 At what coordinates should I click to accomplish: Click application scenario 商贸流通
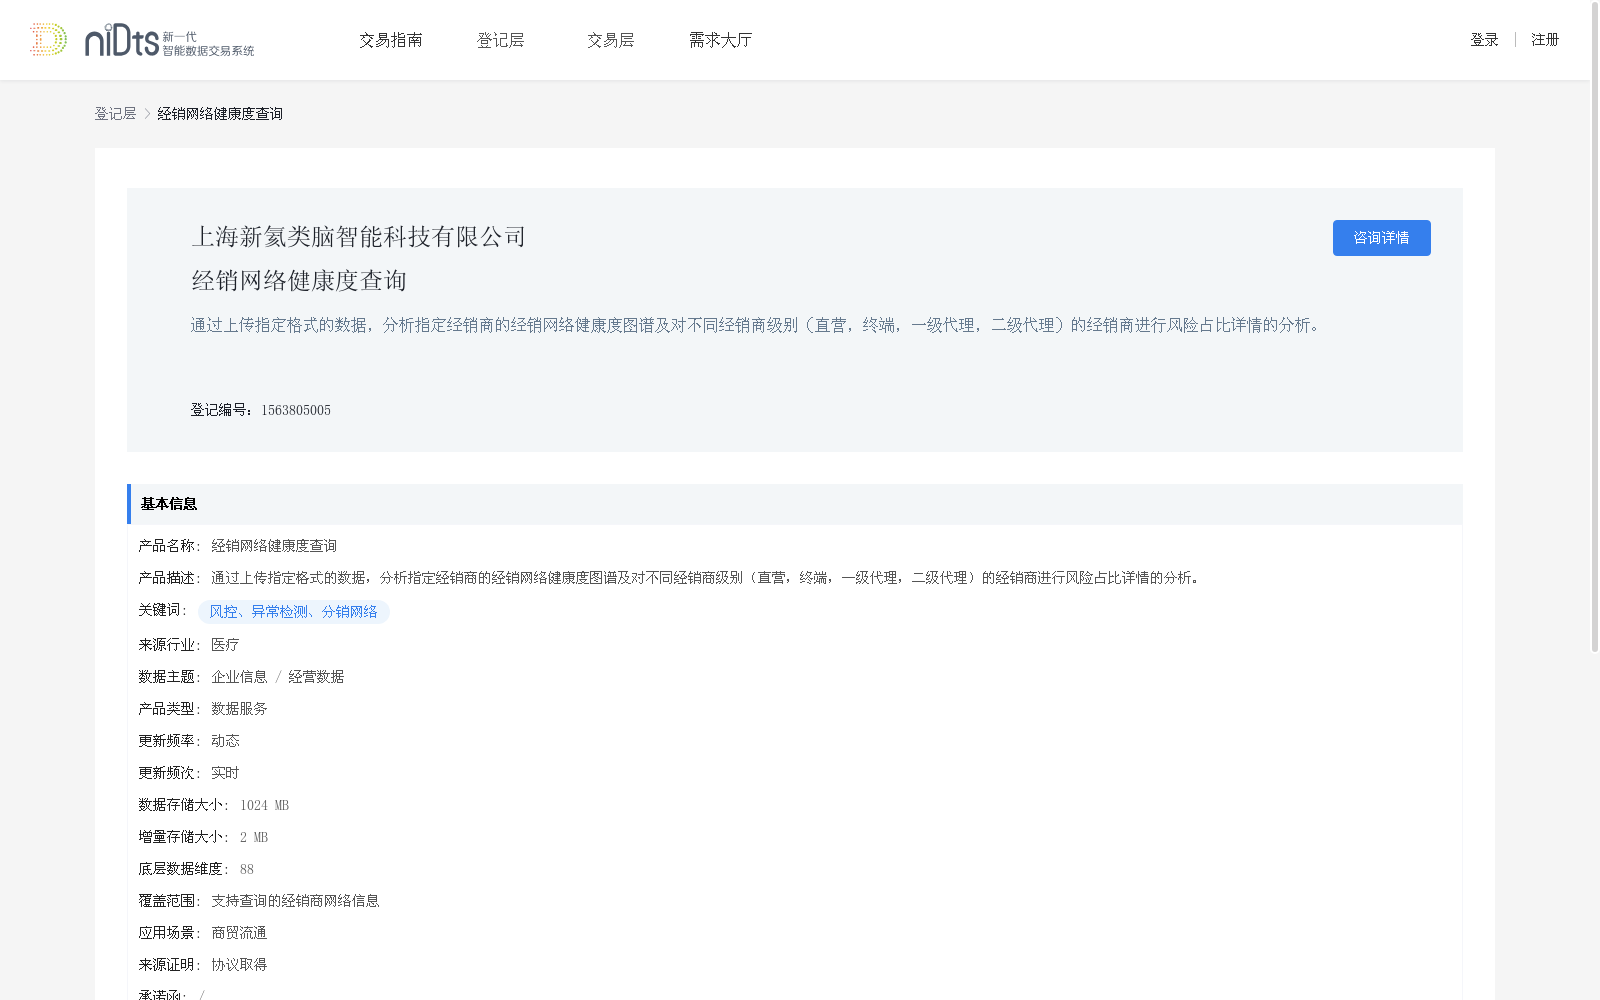pyautogui.click(x=239, y=933)
